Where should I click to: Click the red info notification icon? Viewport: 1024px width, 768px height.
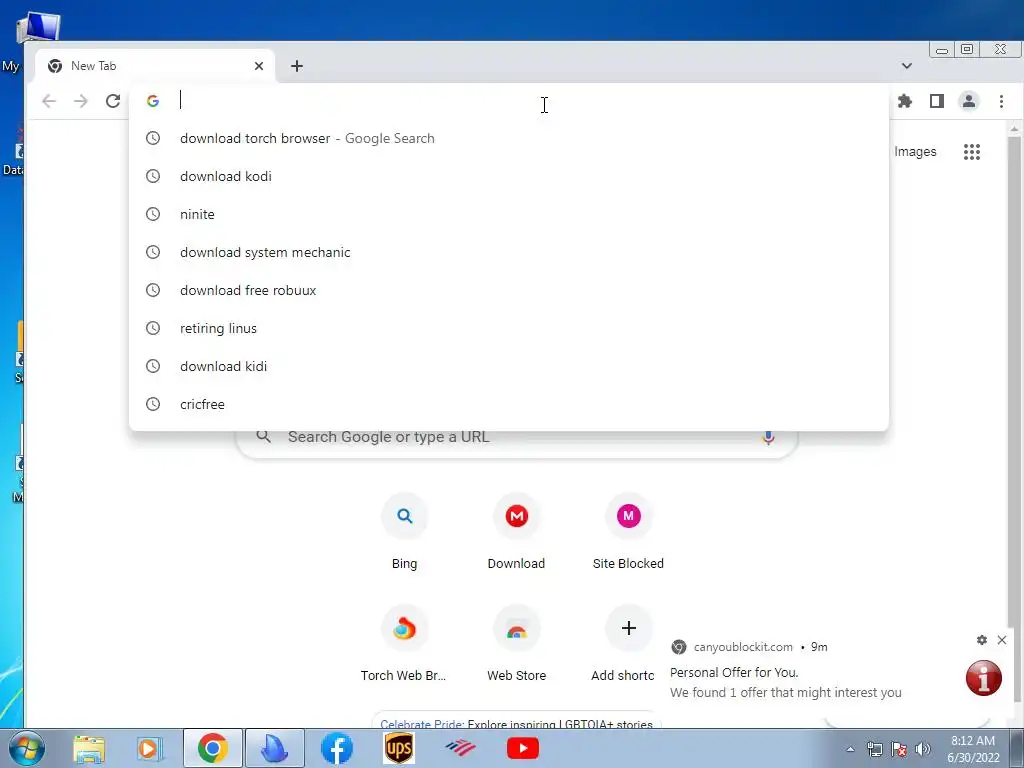tap(984, 678)
